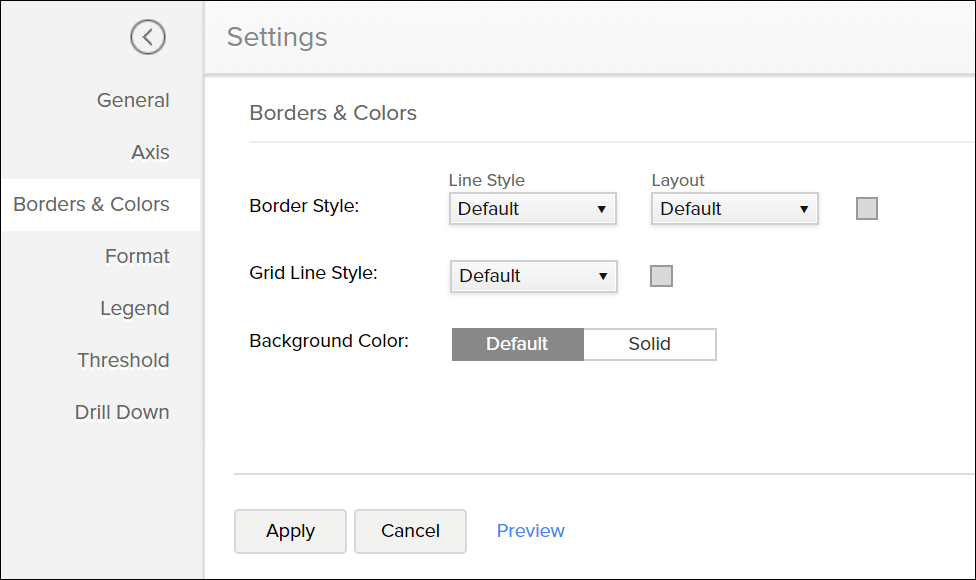976x580 pixels.
Task: Click the Settings header title
Action: tap(277, 37)
